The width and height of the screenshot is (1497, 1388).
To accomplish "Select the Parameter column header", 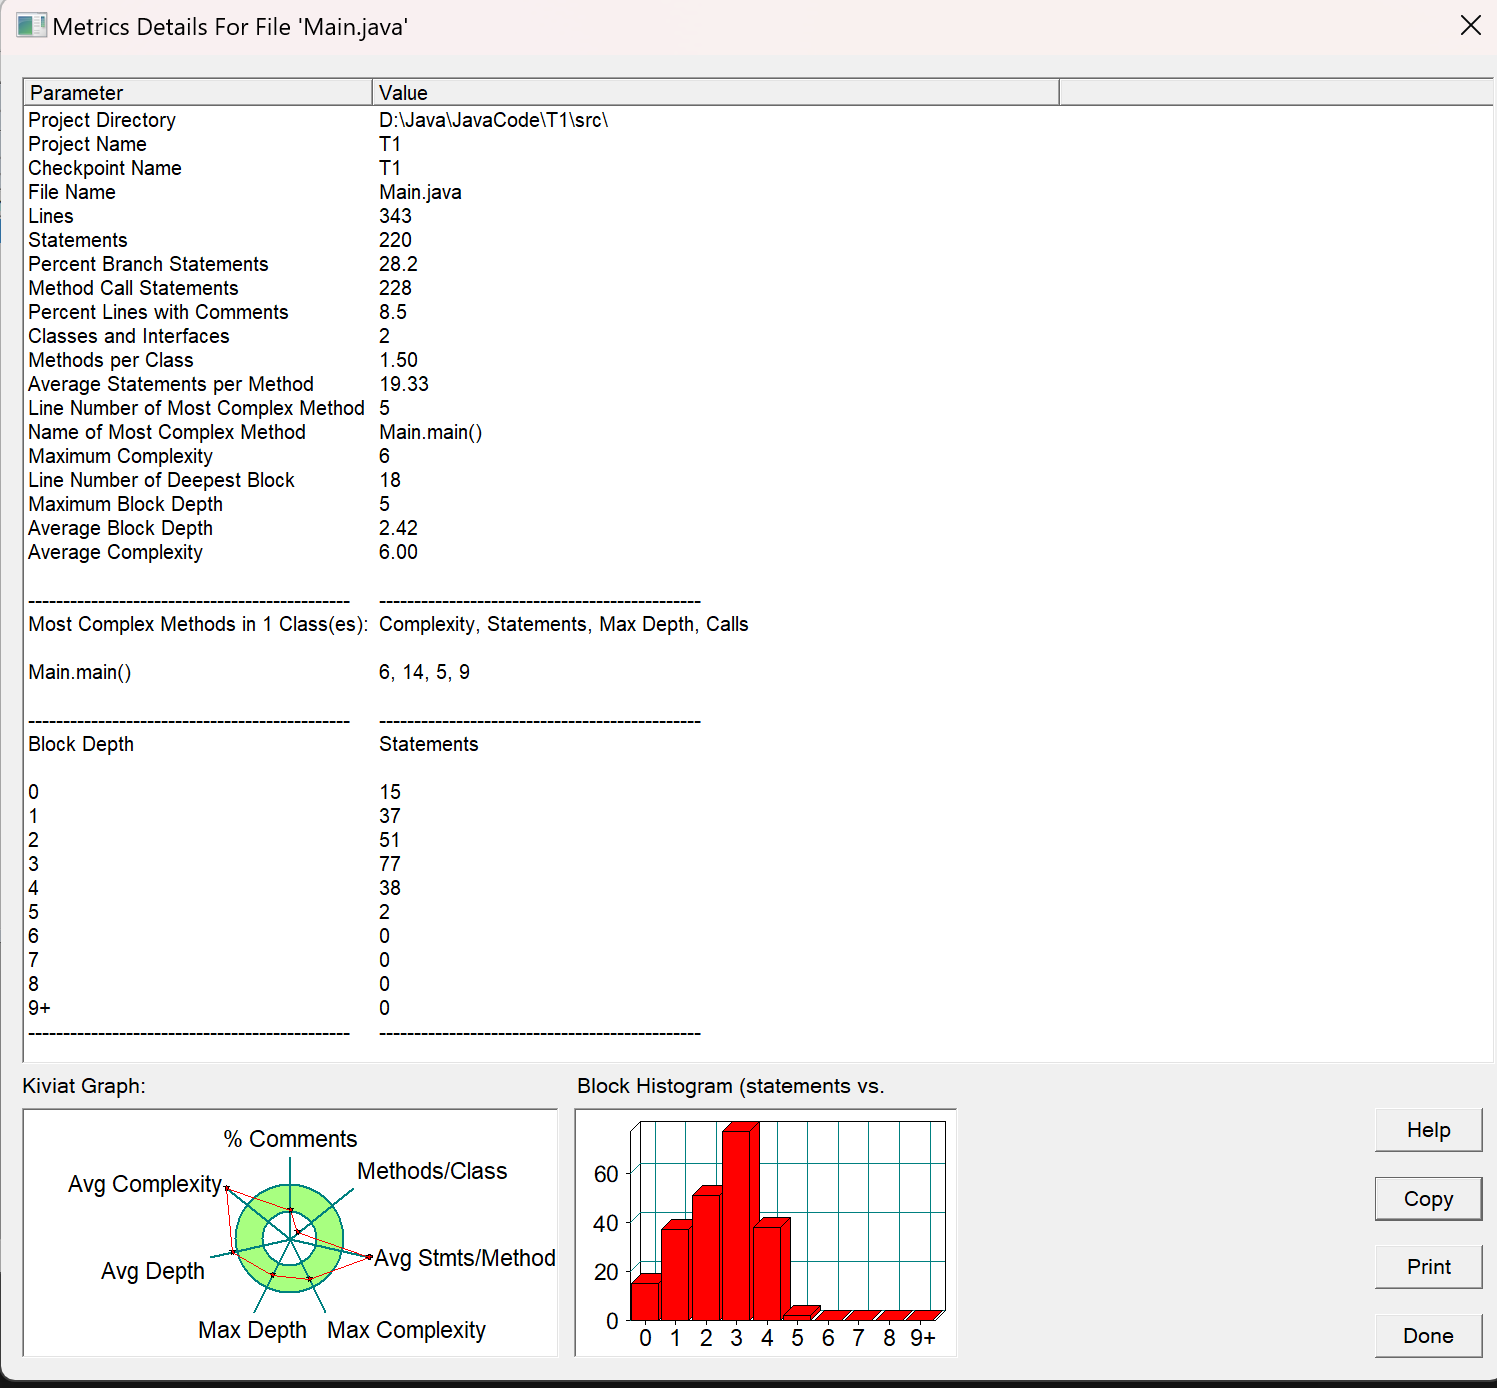I will (x=197, y=92).
